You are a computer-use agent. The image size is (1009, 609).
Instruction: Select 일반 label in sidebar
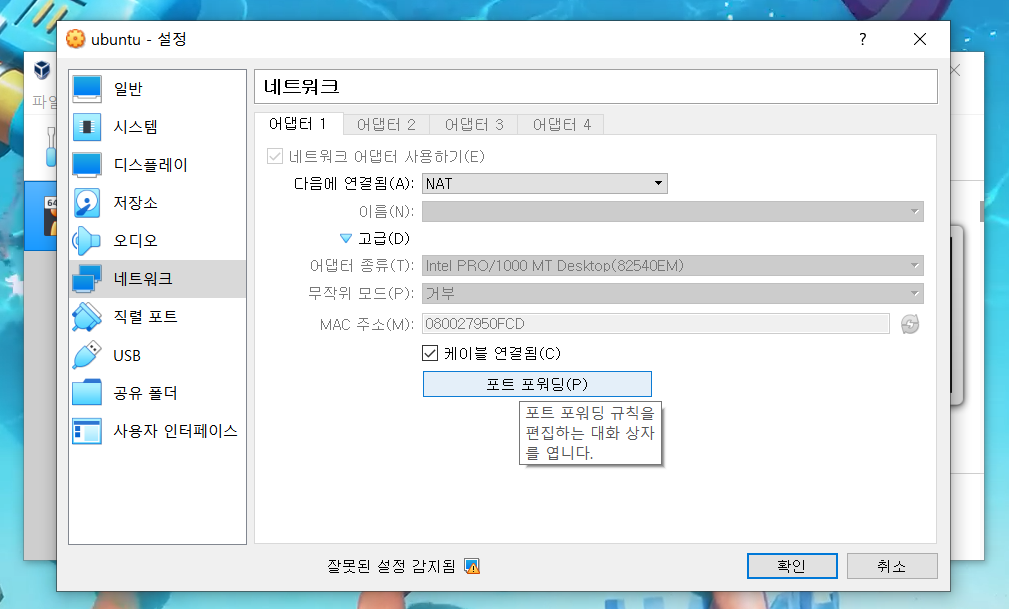click(x=128, y=89)
